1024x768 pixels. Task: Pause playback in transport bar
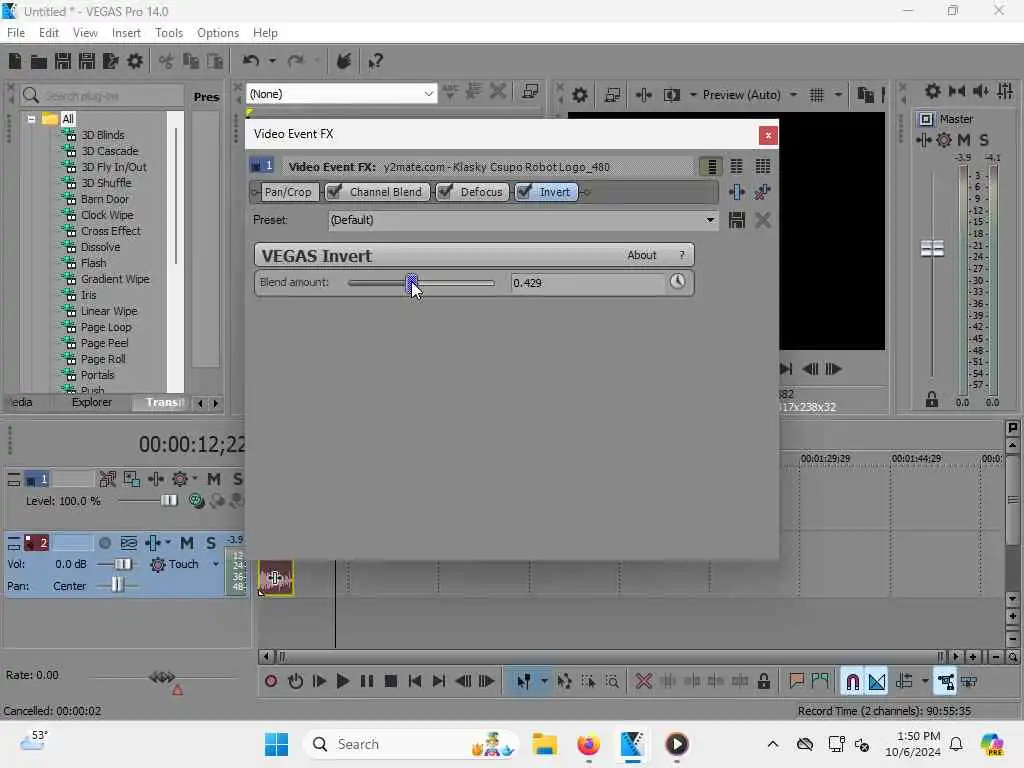pos(367,682)
